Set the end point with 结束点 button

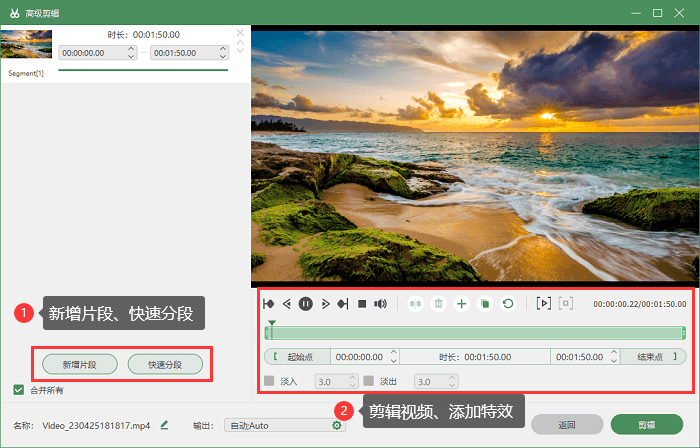(x=653, y=357)
